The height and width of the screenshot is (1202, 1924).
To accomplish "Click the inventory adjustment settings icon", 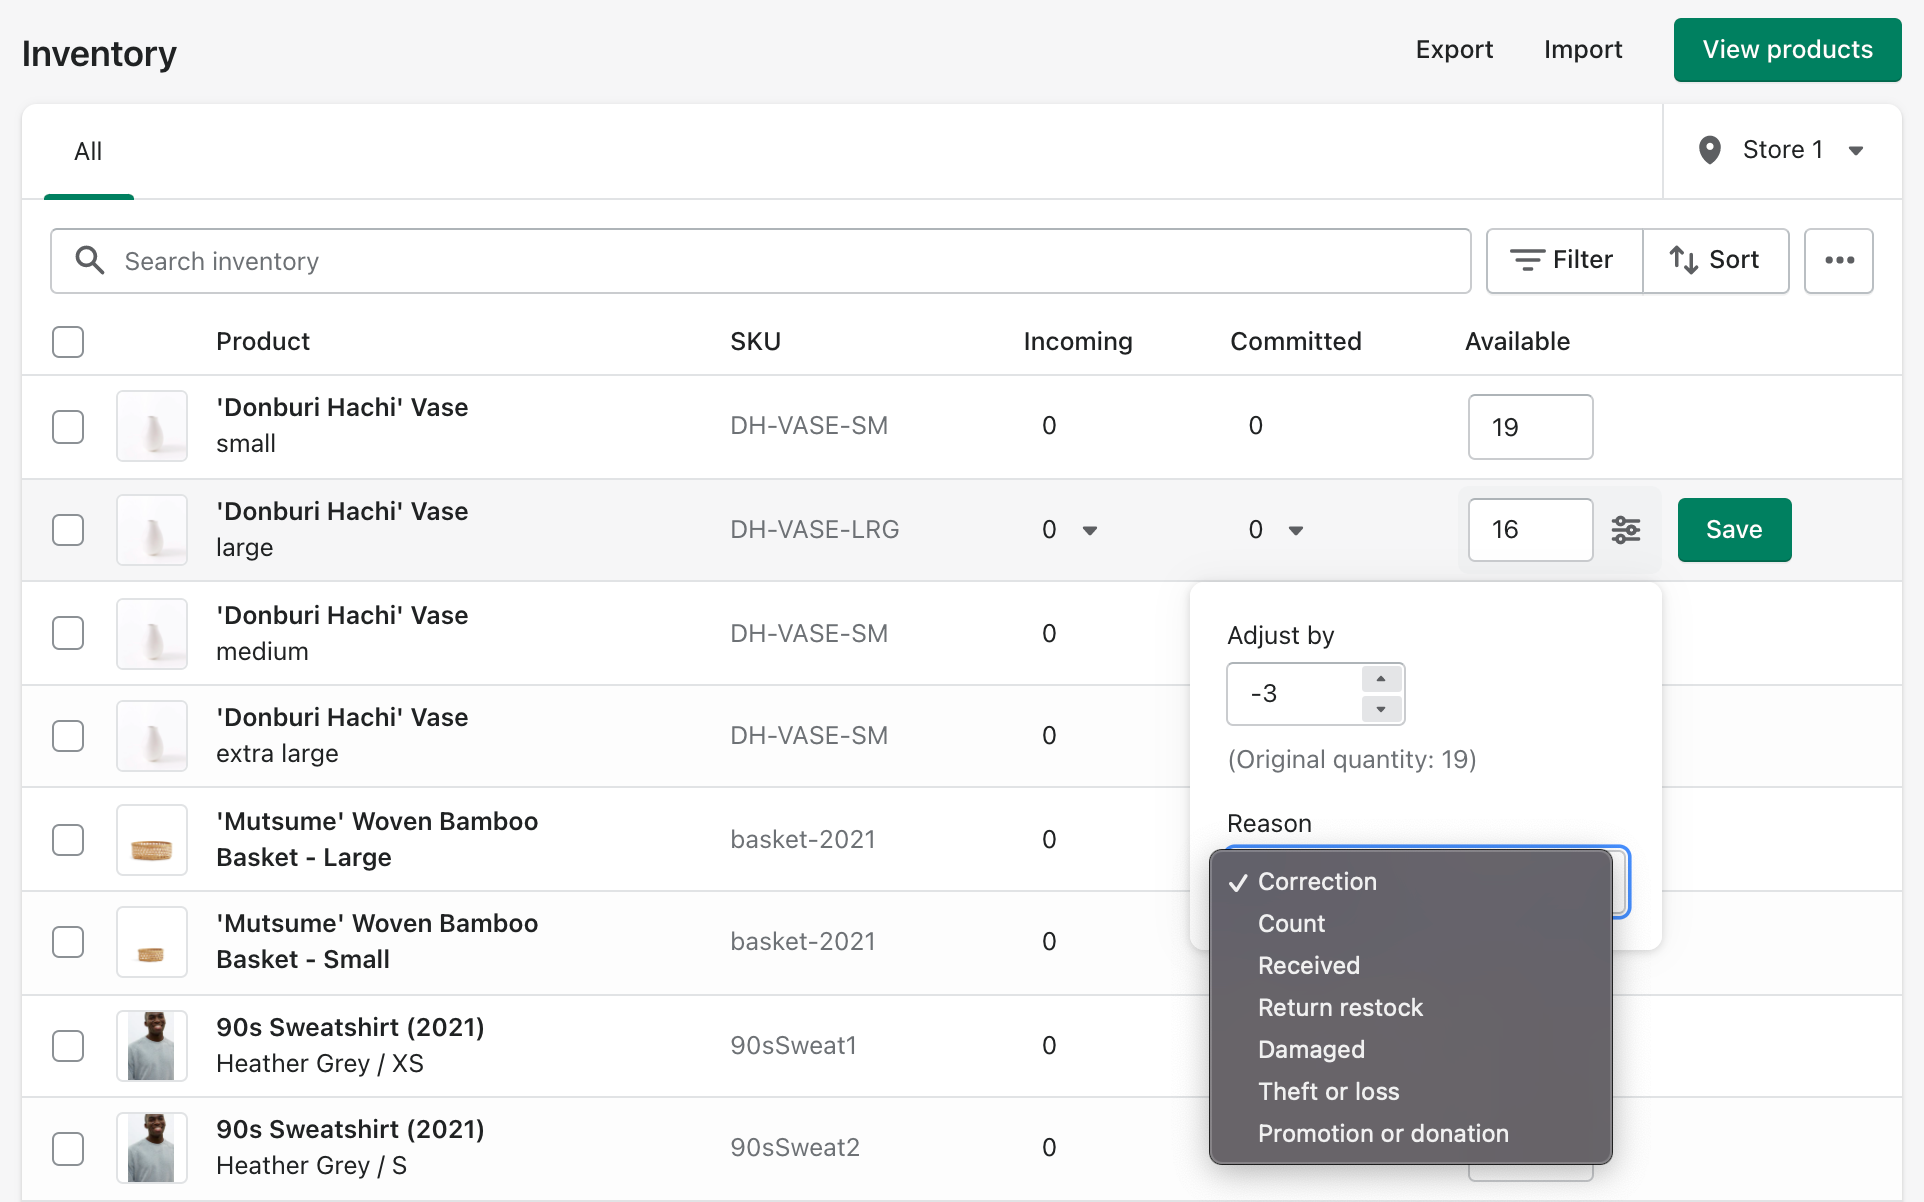I will point(1628,529).
